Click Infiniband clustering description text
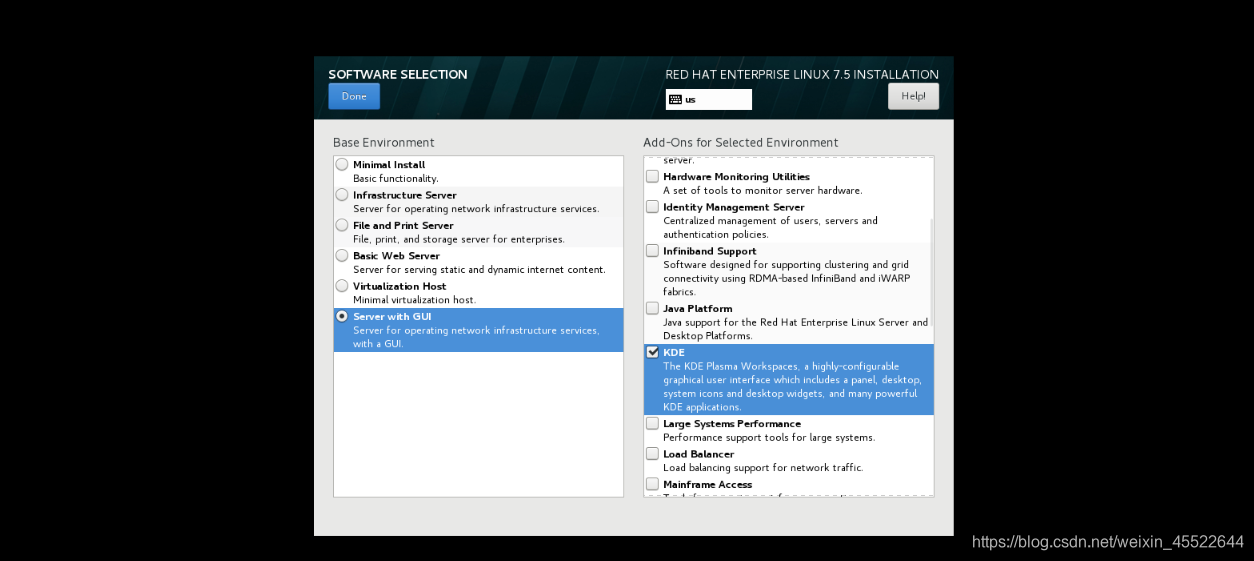This screenshot has height=561, width=1254. (786, 278)
